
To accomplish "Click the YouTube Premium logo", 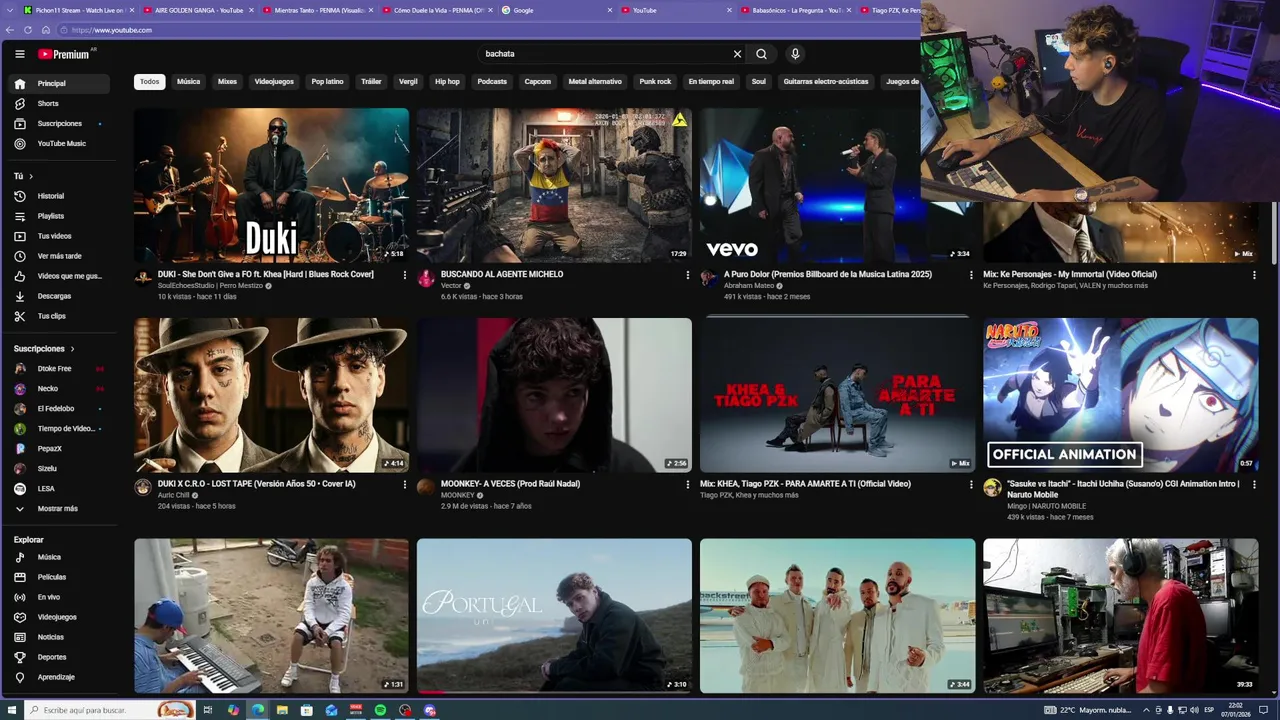I will tap(64, 54).
